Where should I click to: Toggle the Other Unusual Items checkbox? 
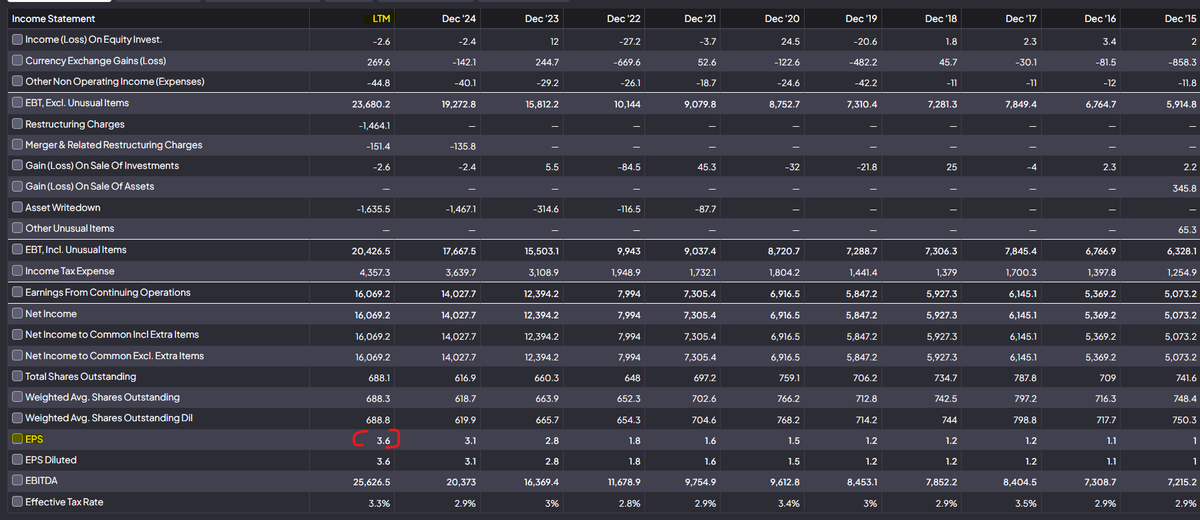17,228
